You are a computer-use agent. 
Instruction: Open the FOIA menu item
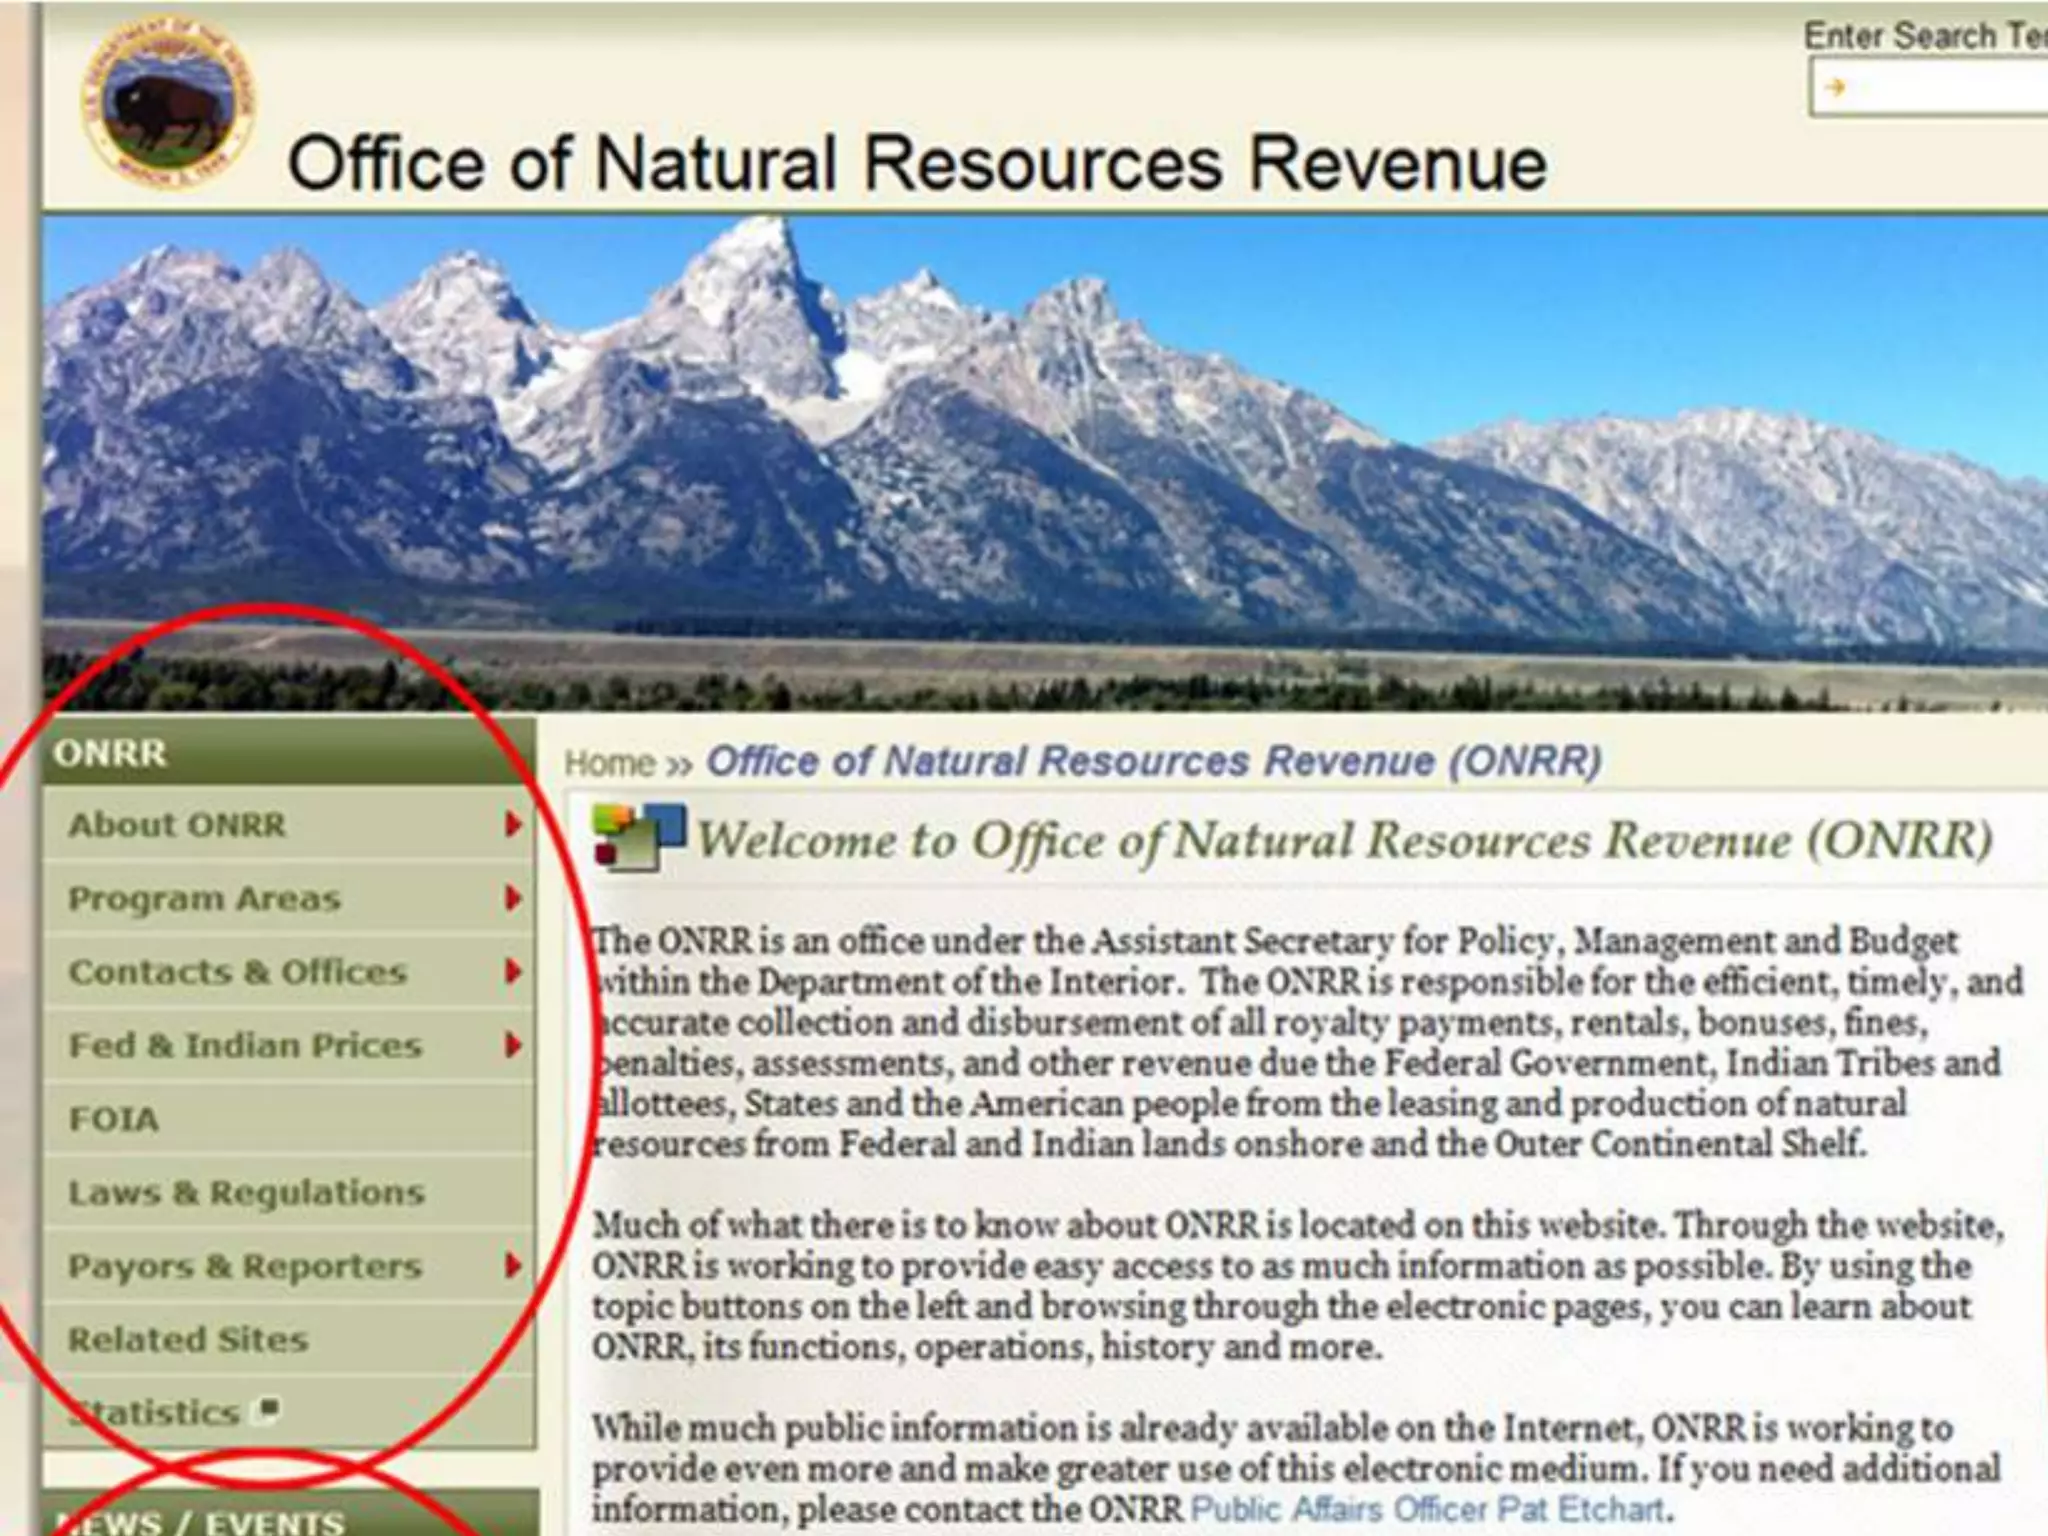click(x=113, y=1119)
